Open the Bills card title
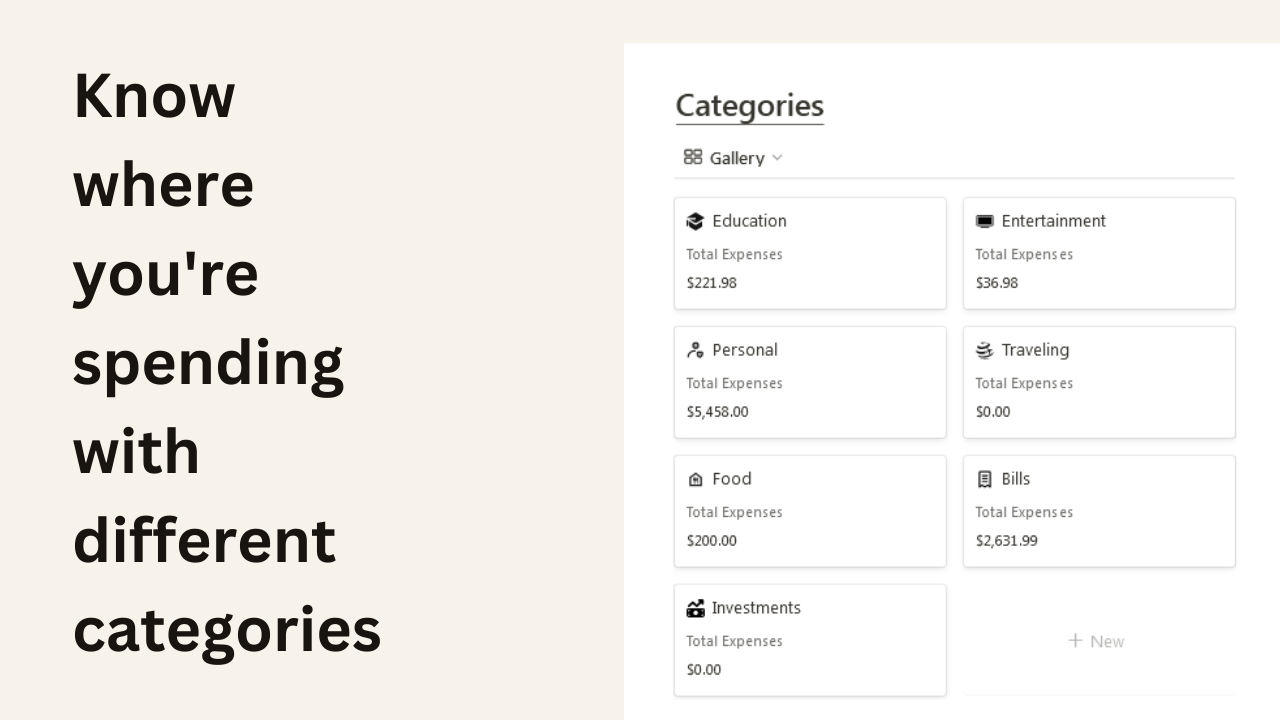Screen dimensions: 1280x720 point(1016,479)
